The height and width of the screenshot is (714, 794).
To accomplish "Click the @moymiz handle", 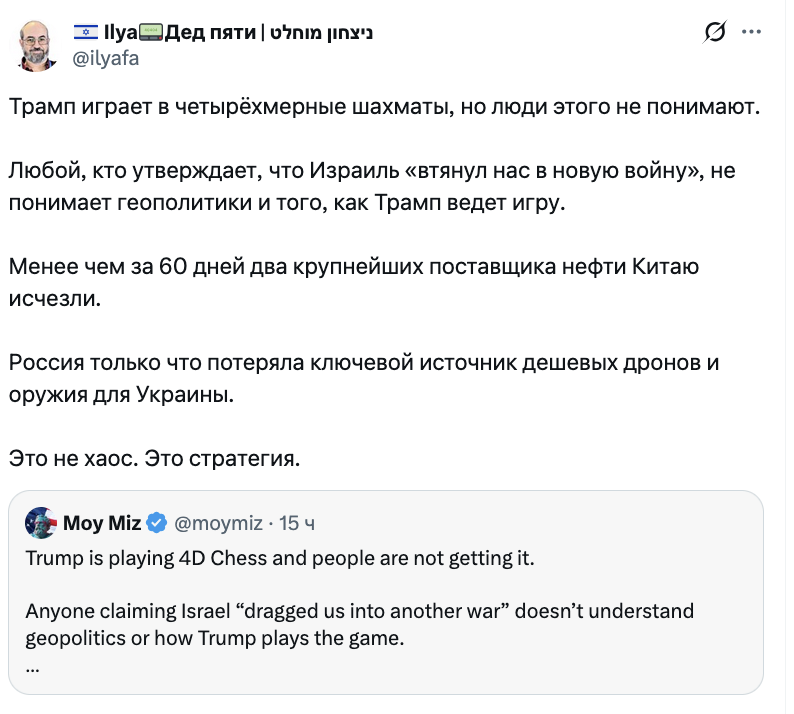I will coord(219,522).
